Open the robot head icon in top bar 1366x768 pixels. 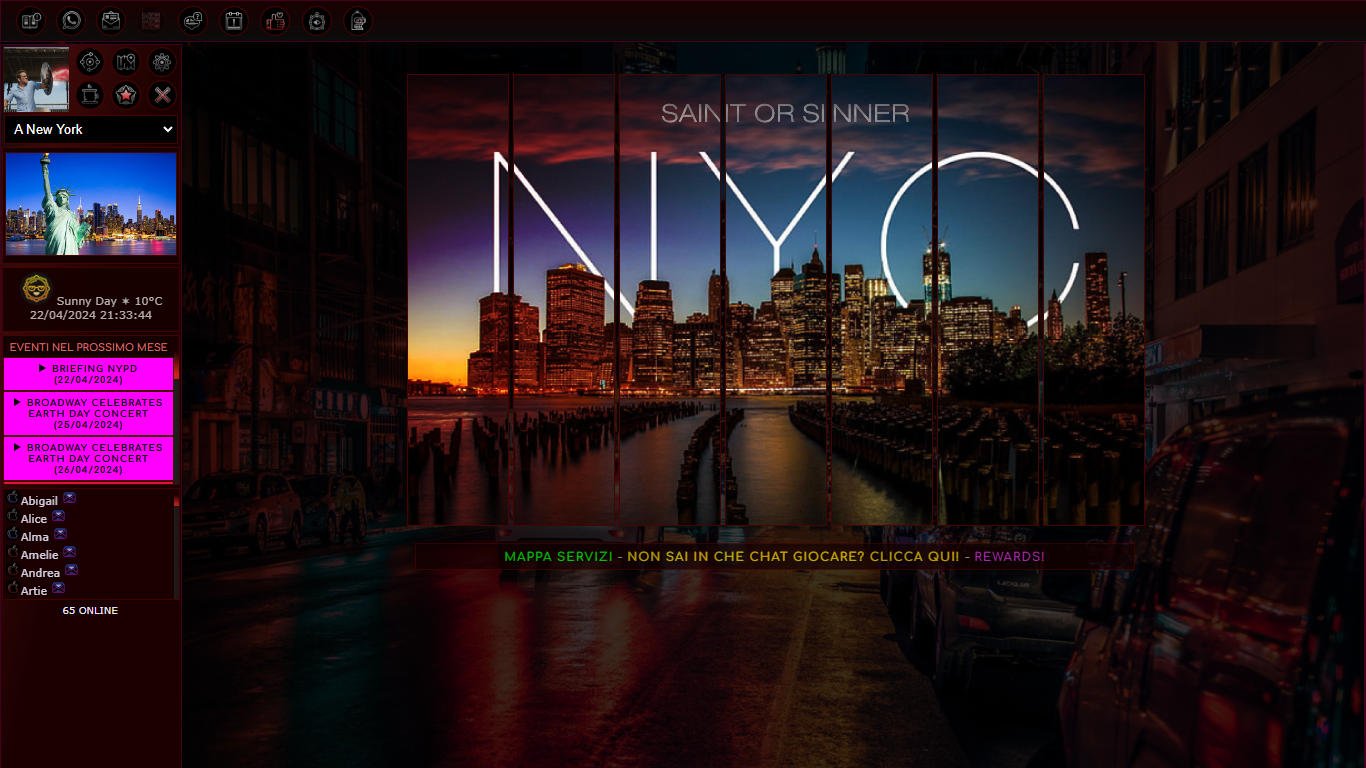[358, 21]
